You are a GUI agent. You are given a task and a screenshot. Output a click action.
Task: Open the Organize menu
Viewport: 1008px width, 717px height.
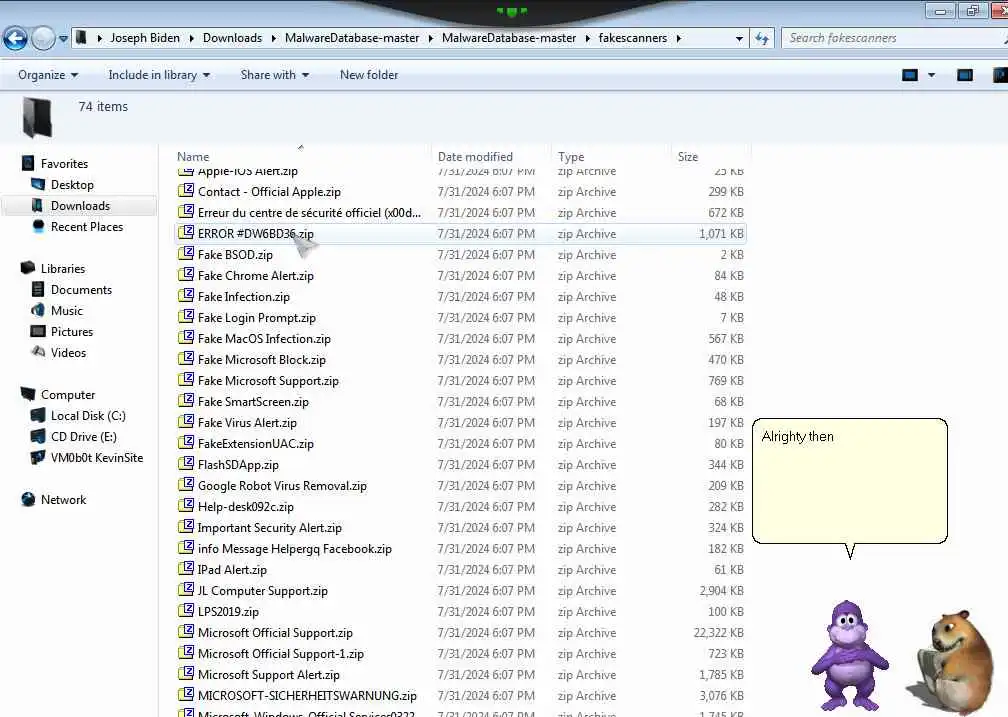coord(48,75)
